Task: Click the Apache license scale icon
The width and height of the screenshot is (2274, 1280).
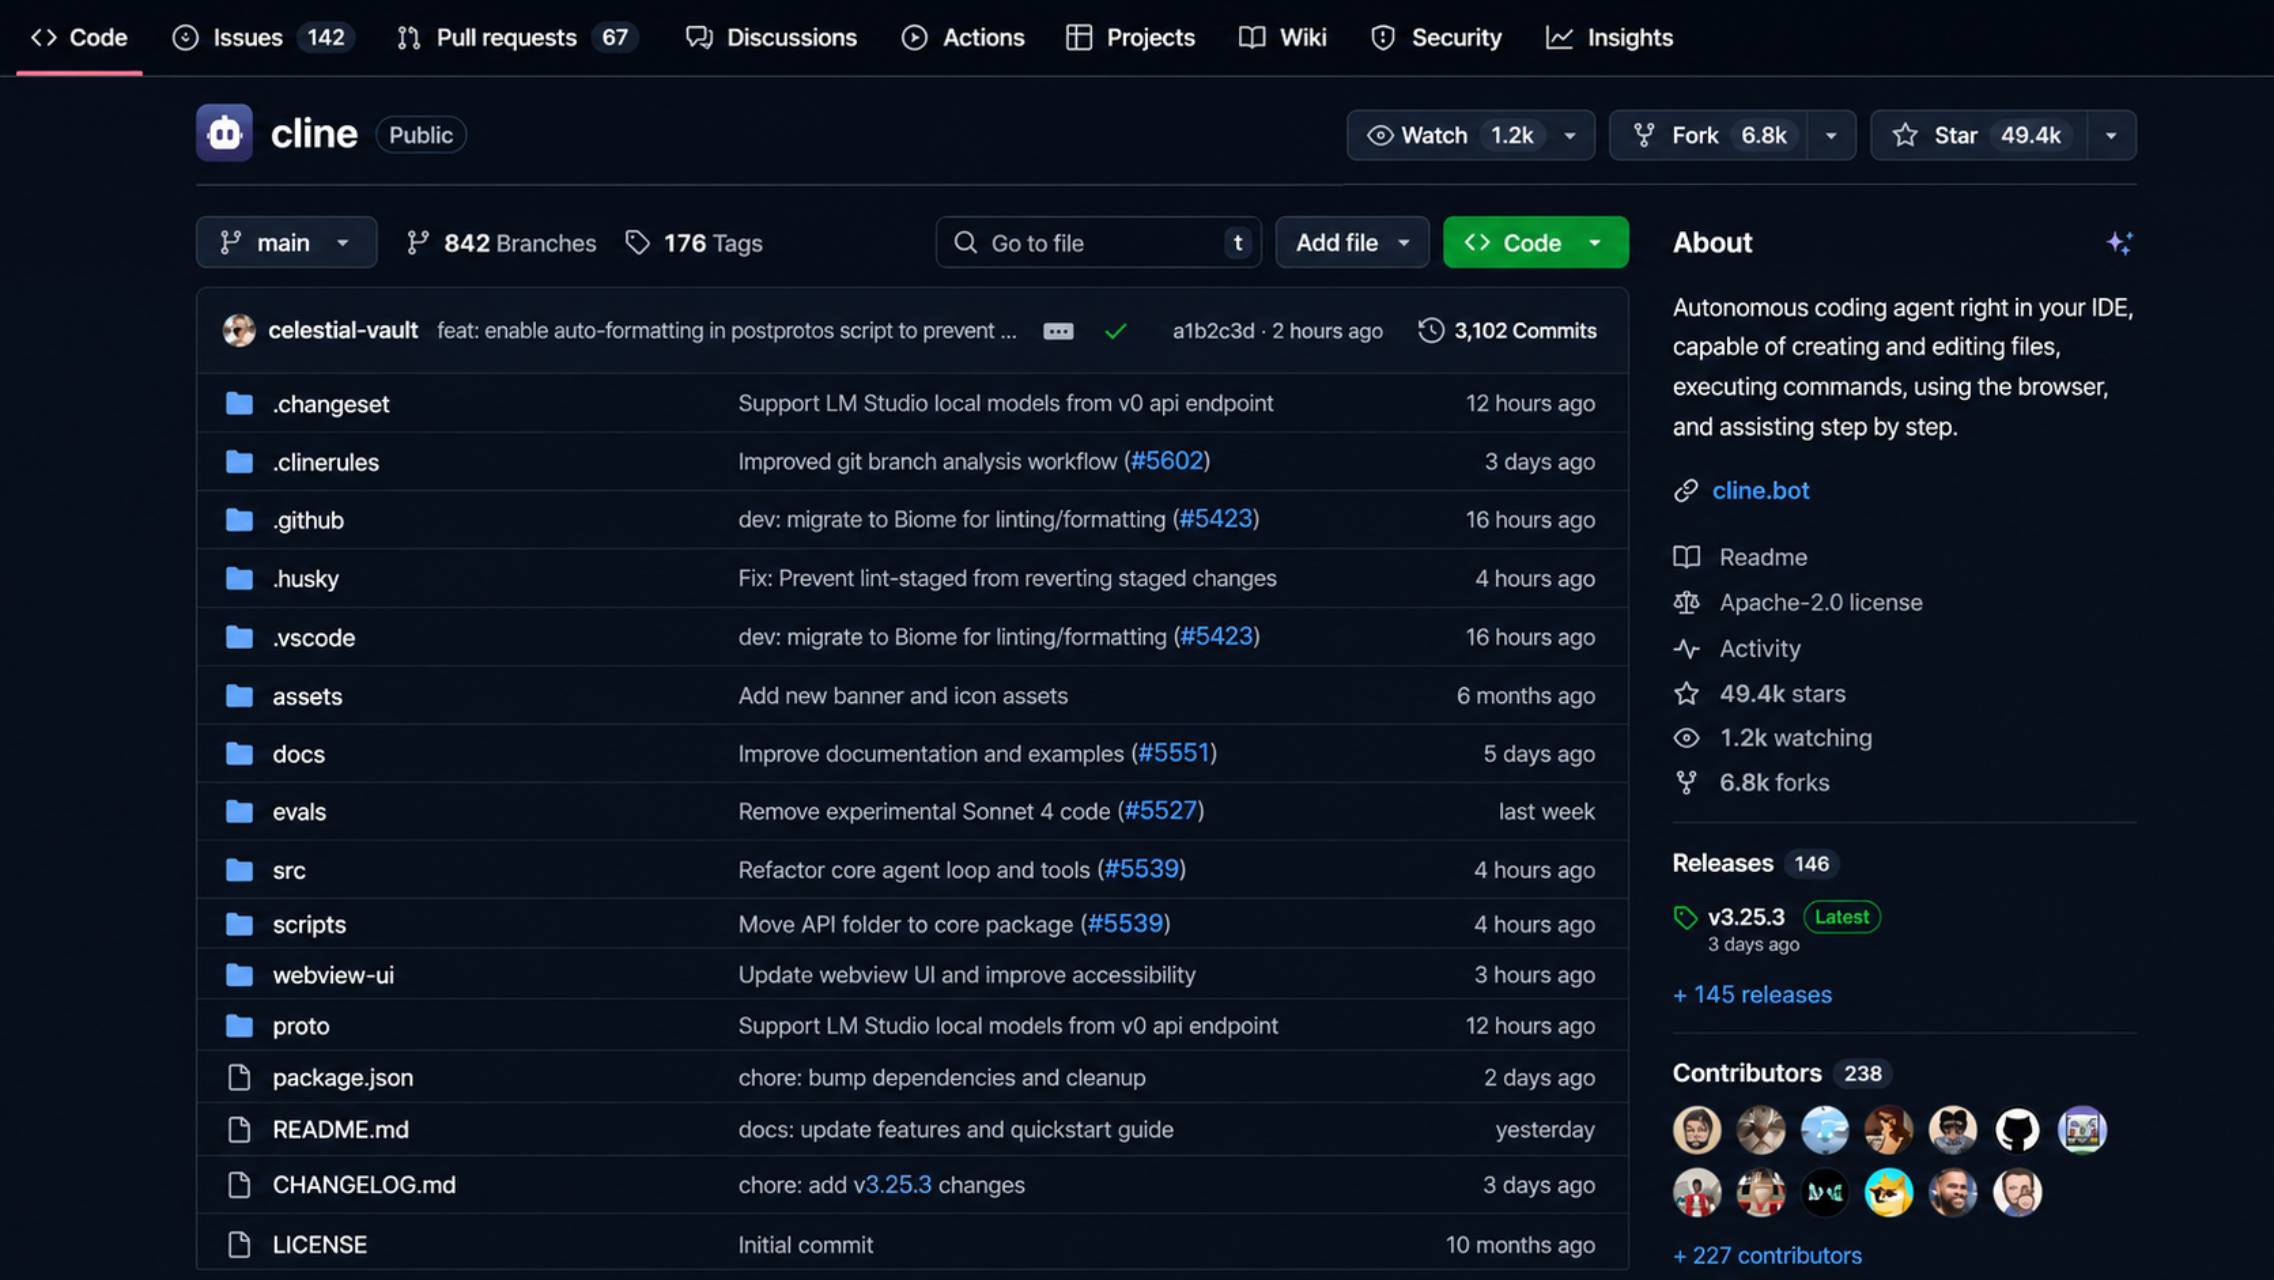Action: tap(1686, 602)
